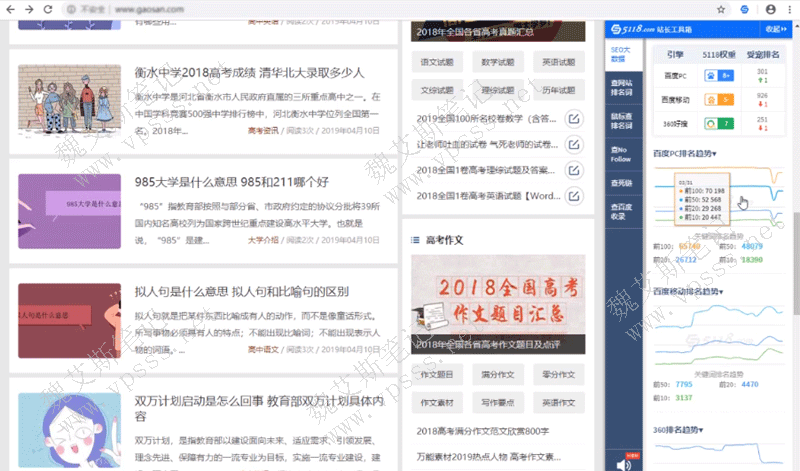Expand the 百度PC排名趋势 dropdown
Screen dimensions: 800x471
click(685, 154)
